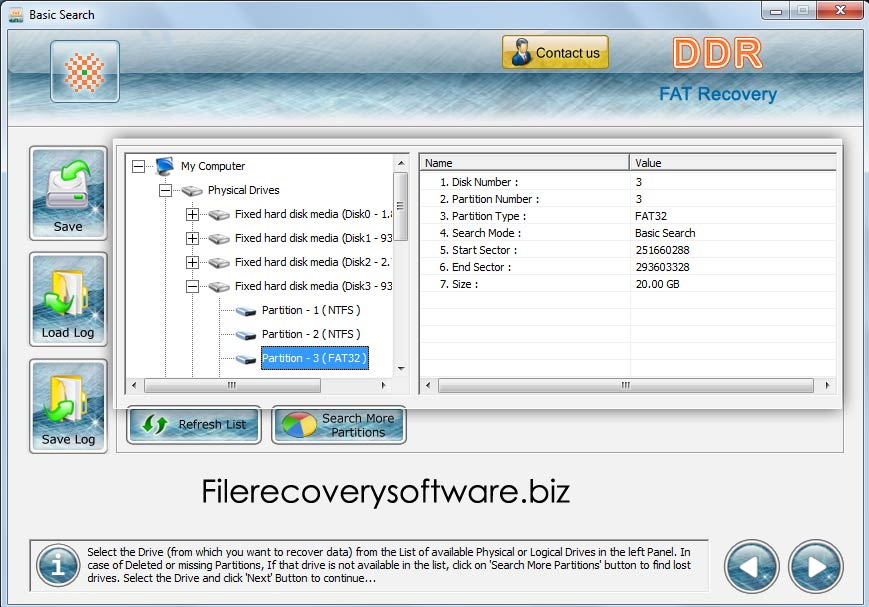Click the '6. End Sector :' row
This screenshot has height=607, width=869.
click(628, 267)
